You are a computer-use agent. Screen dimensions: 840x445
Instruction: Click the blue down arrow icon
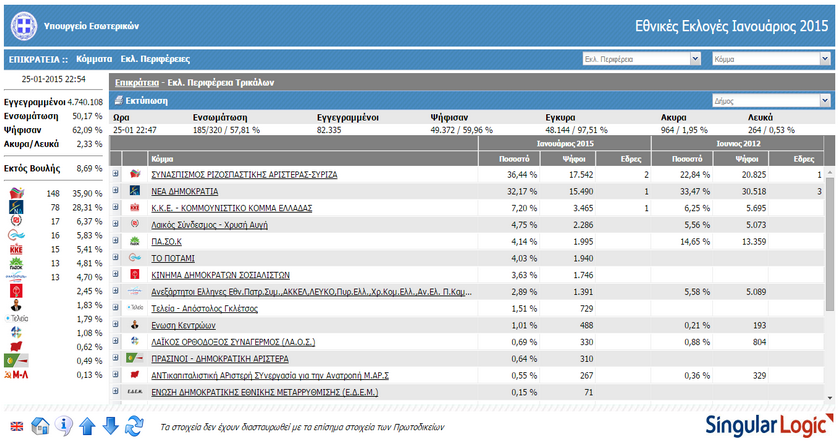[x=110, y=426]
